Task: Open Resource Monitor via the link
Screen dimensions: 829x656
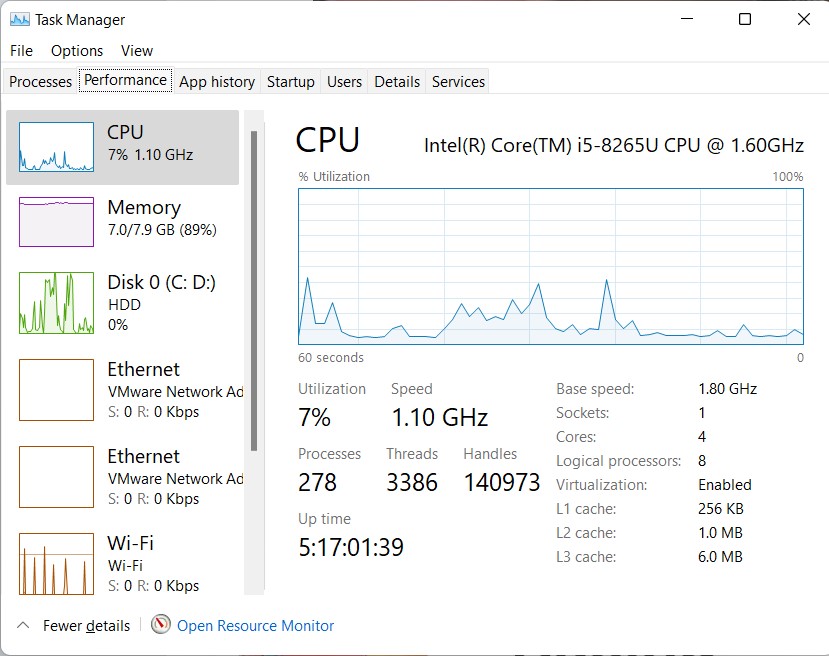Action: (254, 625)
